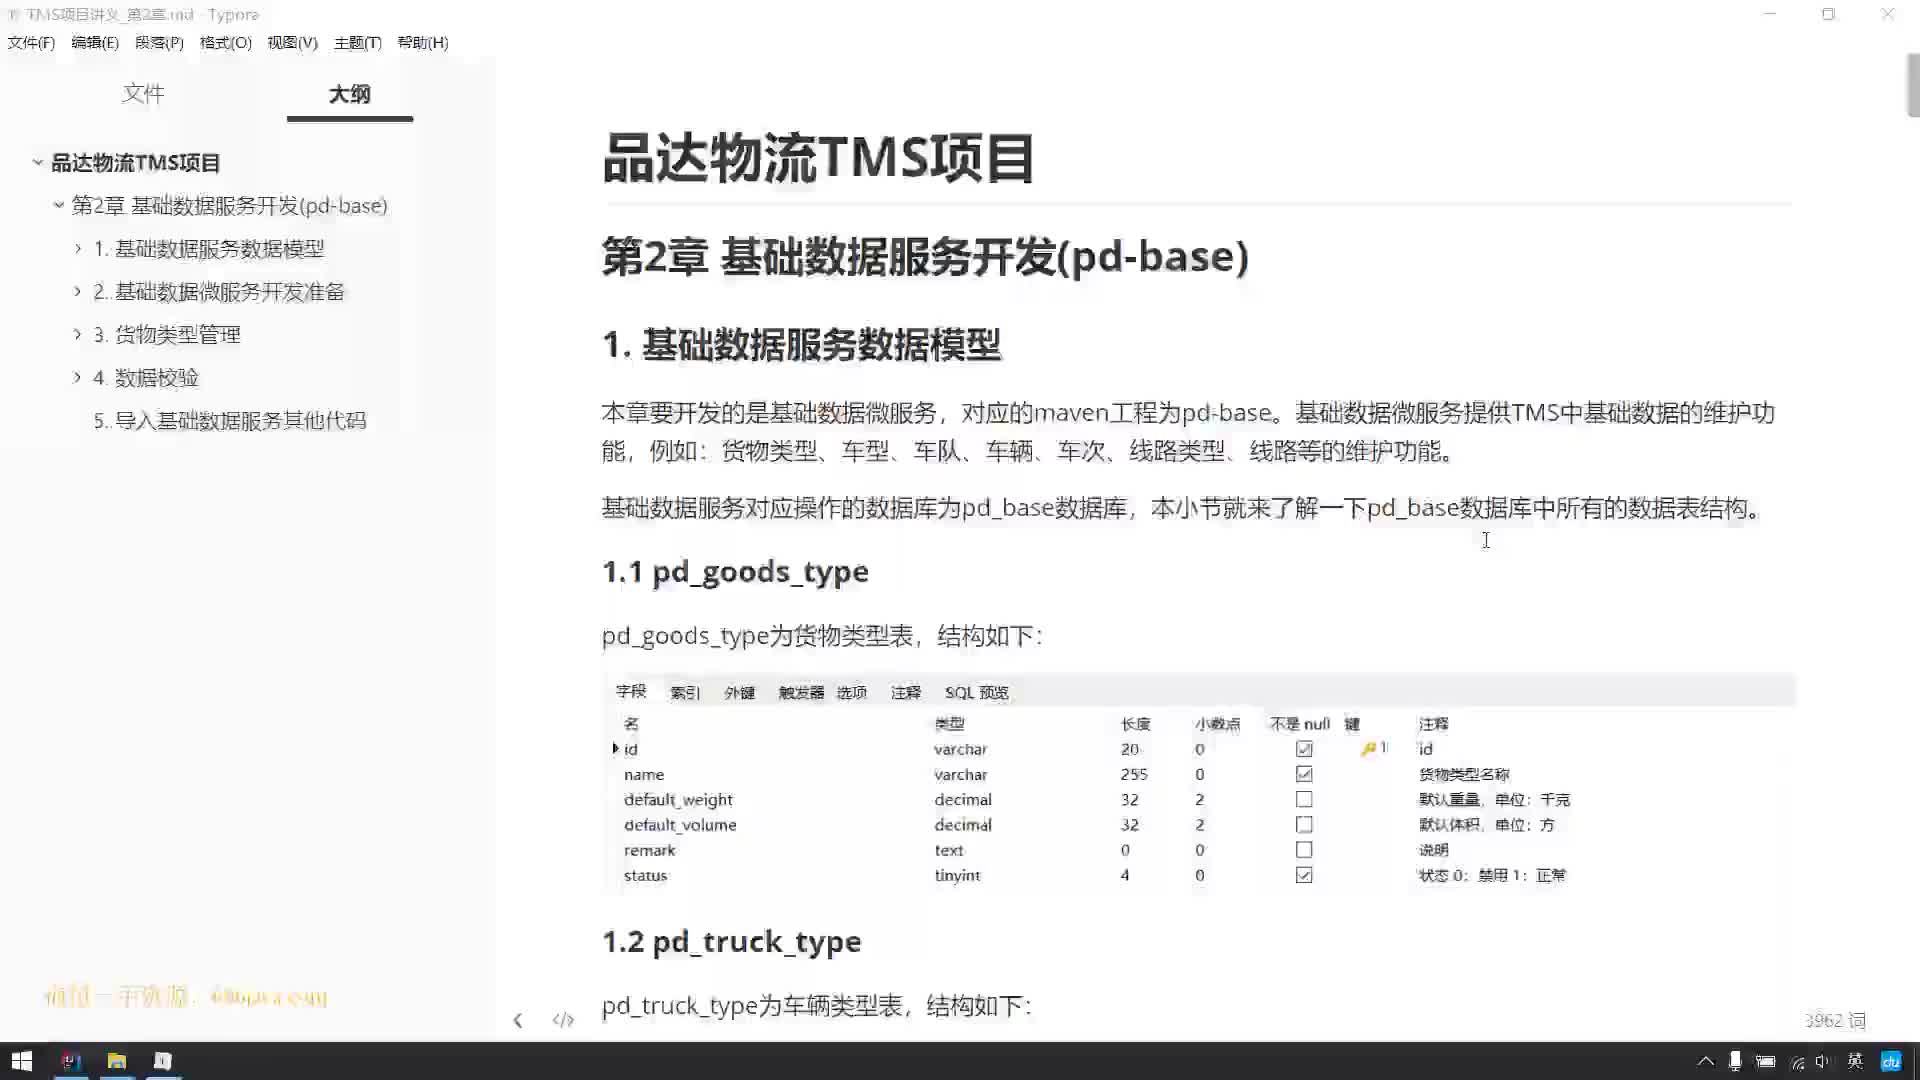Viewport: 1920px width, 1080px height.
Task: Jump to outline entry 品达物流TMS项目
Action: (136, 162)
